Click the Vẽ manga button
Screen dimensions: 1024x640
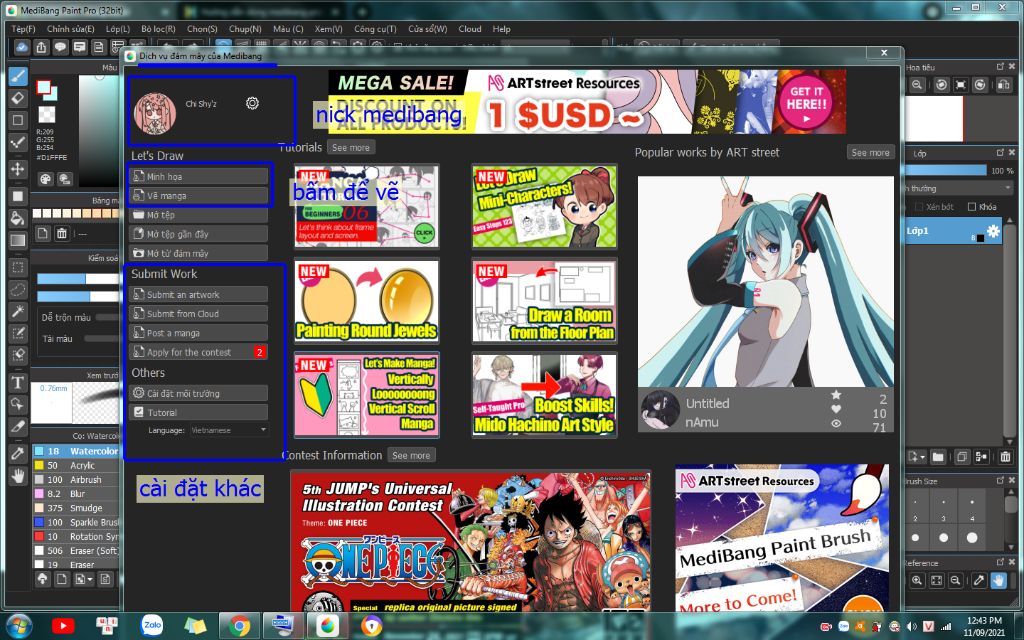199,195
